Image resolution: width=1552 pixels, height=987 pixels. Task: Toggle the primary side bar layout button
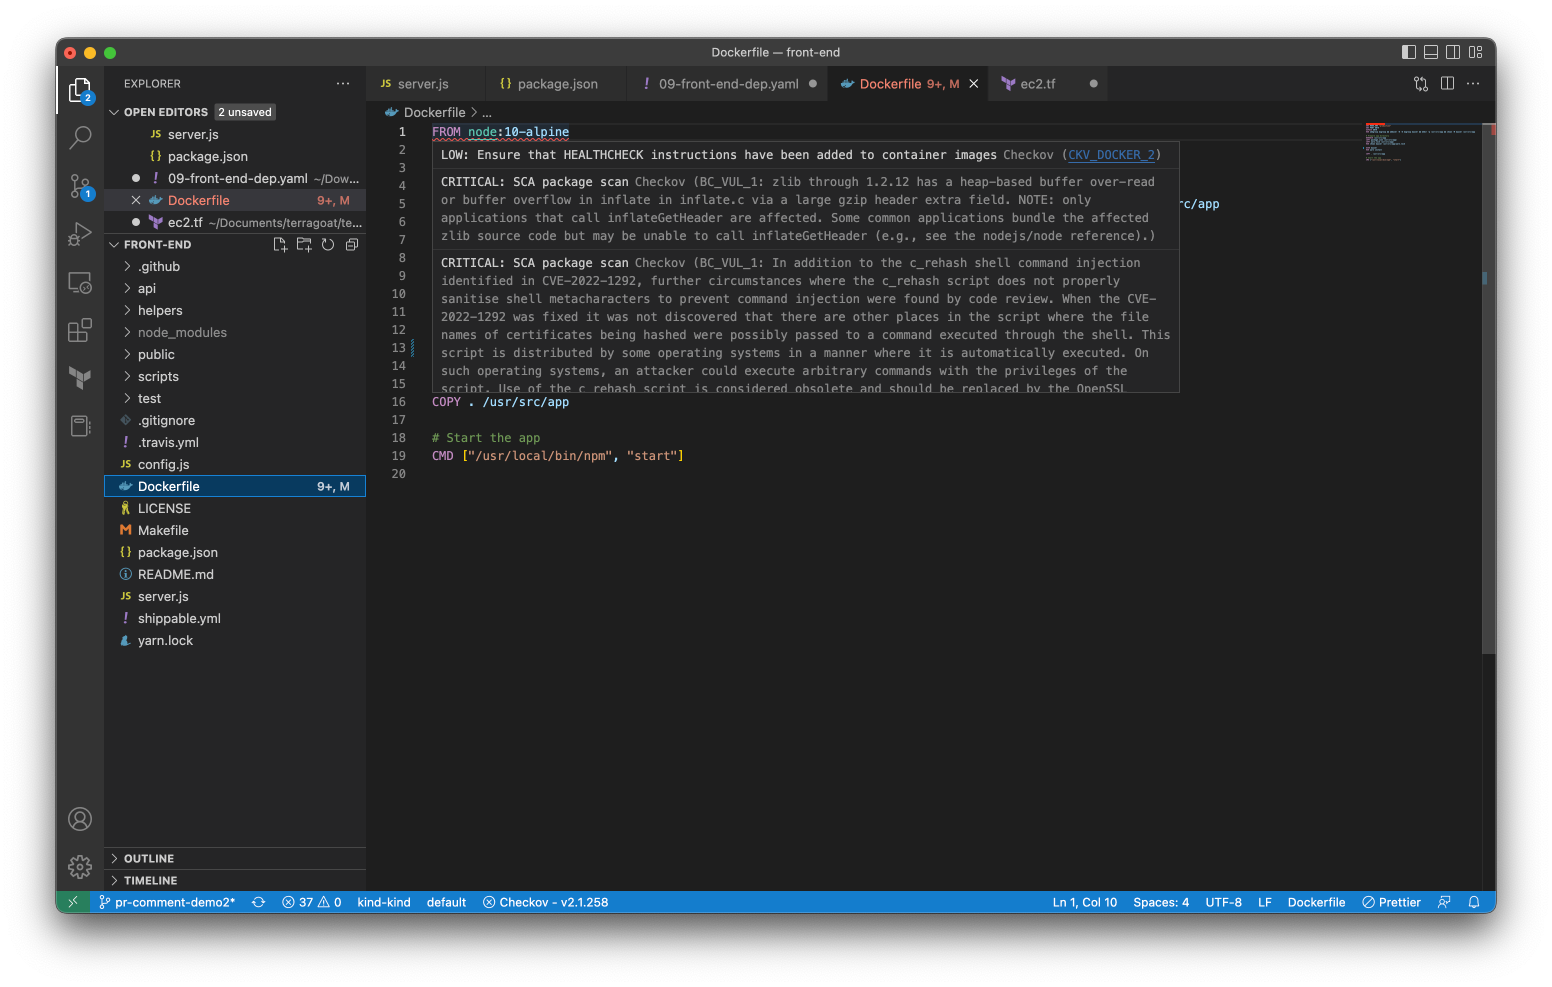pos(1409,52)
